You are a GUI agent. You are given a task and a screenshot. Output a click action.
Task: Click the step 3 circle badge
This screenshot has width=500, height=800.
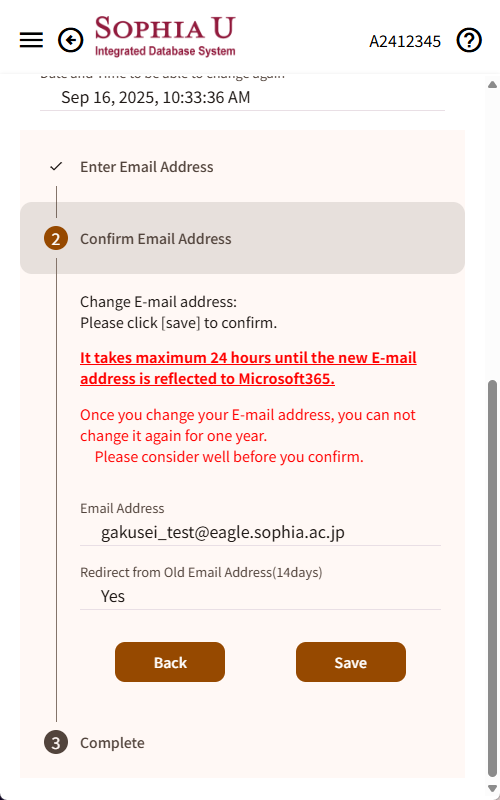[56, 742]
